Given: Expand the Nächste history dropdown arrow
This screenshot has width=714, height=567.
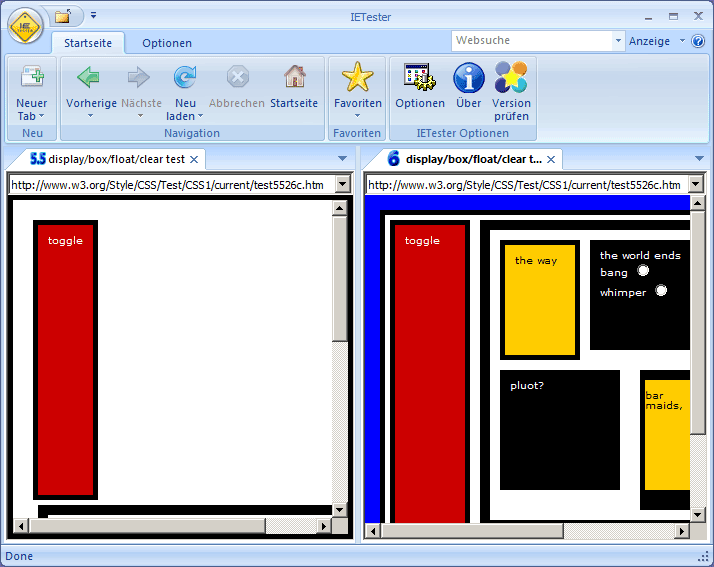Looking at the screenshot, I should coord(141,116).
